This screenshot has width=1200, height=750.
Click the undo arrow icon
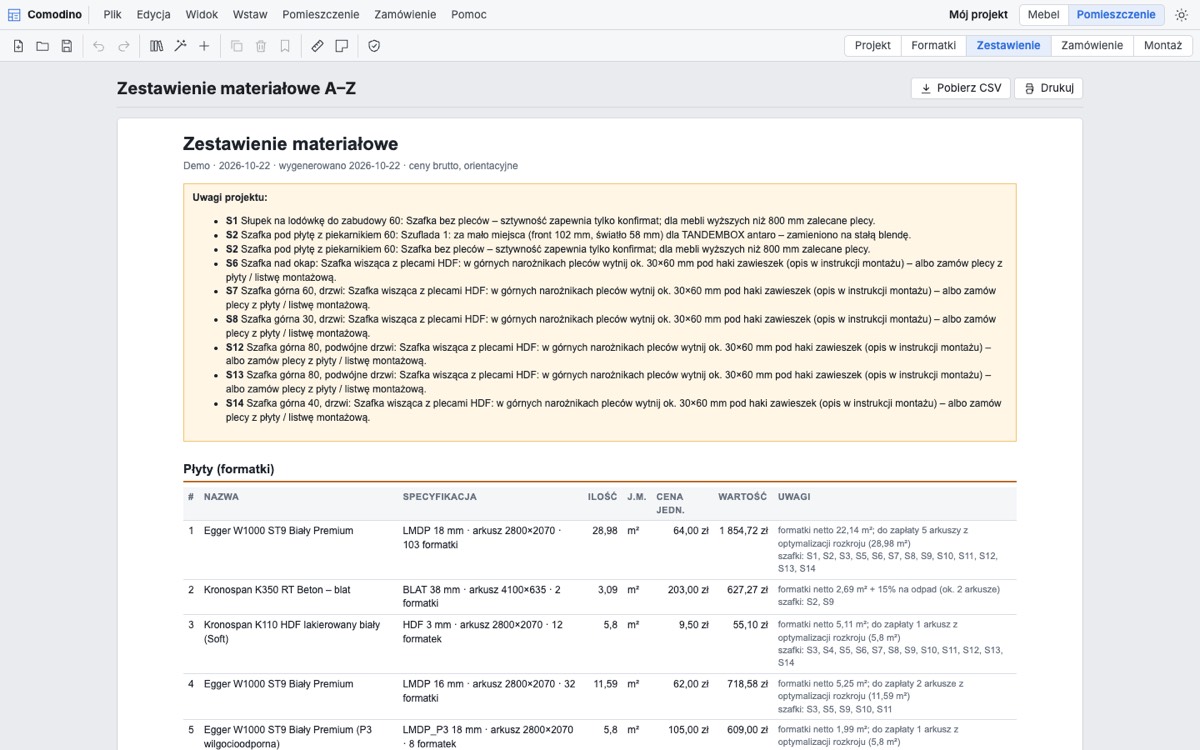[x=98, y=46]
